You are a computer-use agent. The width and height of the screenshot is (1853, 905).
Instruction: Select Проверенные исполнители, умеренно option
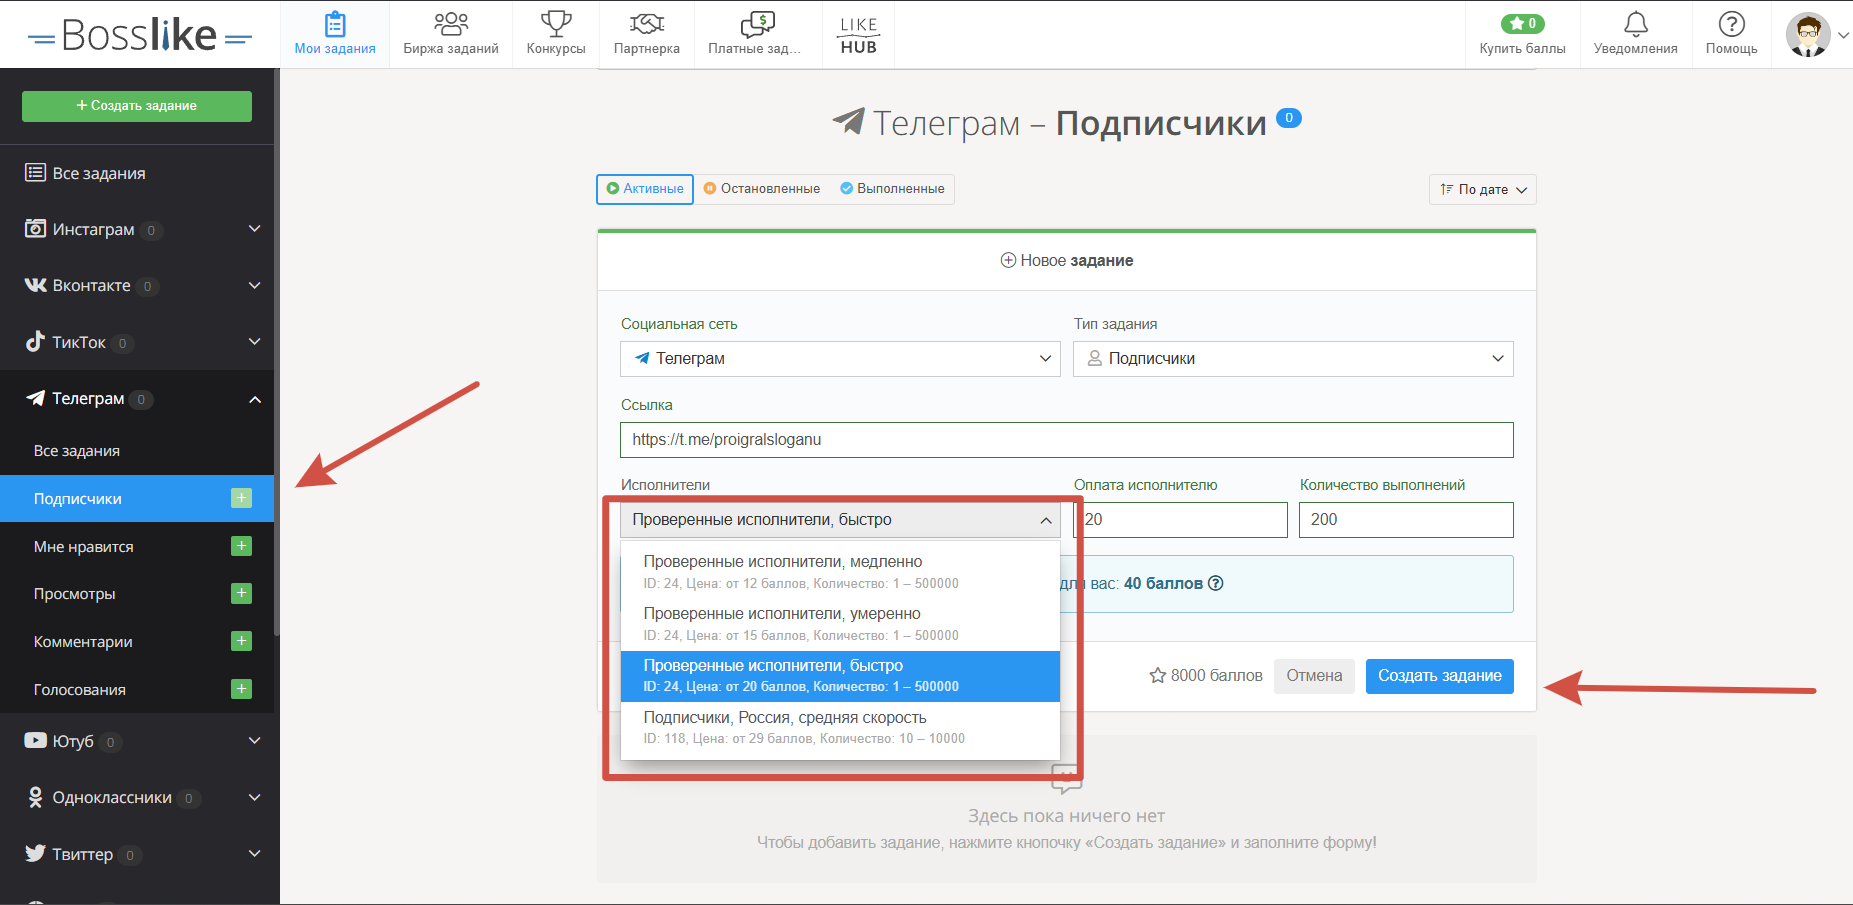[x=840, y=624]
